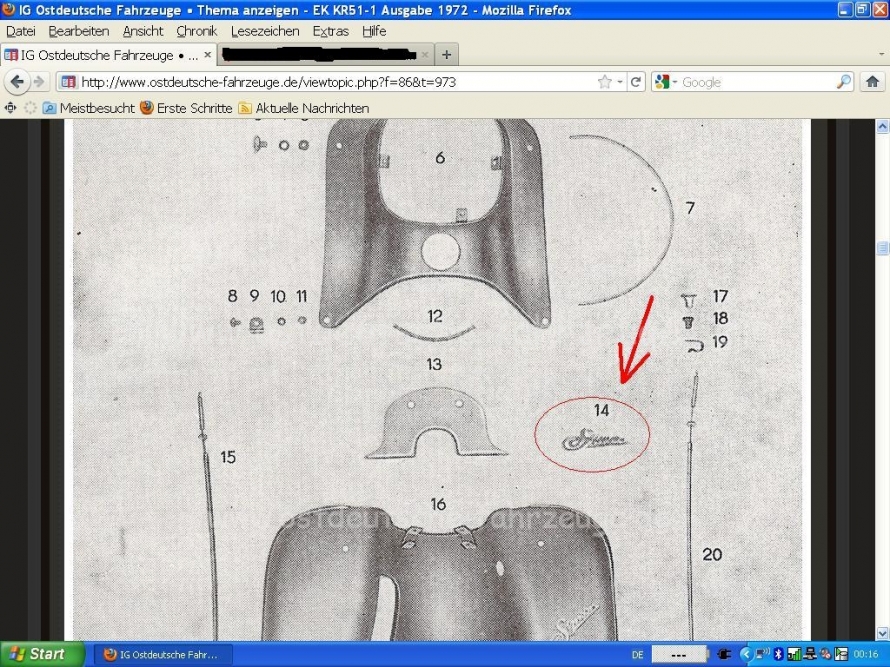Click the scroll up arrow on the page
Viewport: 890px width, 667px height.
click(x=882, y=126)
